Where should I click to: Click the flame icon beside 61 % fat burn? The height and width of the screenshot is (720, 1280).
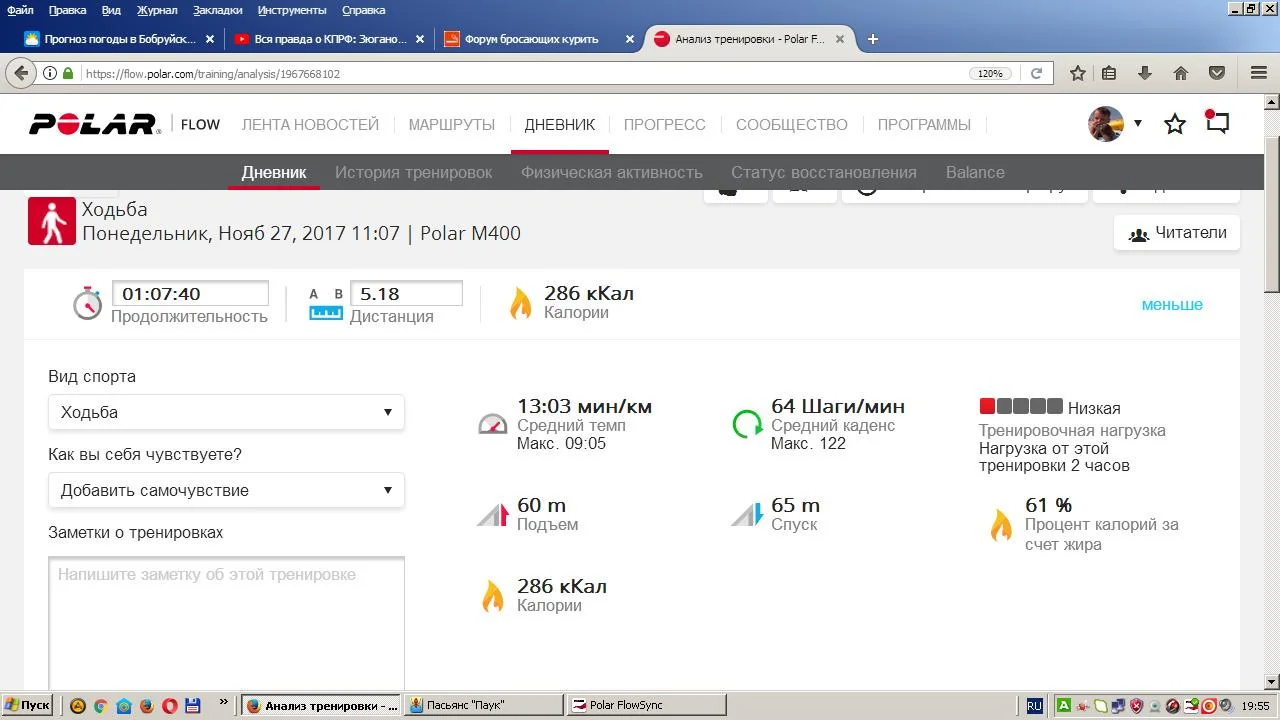coord(1001,525)
